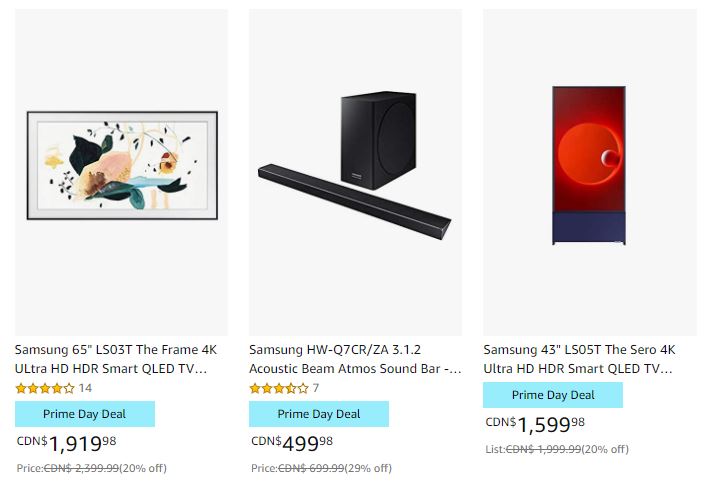Open the 7 reviews count link

click(x=315, y=388)
